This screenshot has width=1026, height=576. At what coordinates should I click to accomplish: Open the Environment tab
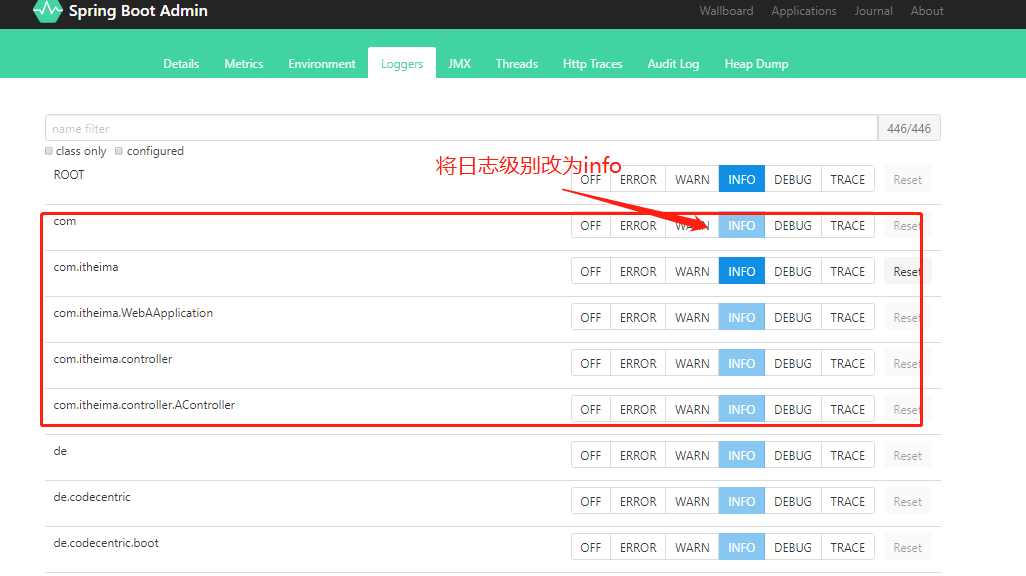321,63
